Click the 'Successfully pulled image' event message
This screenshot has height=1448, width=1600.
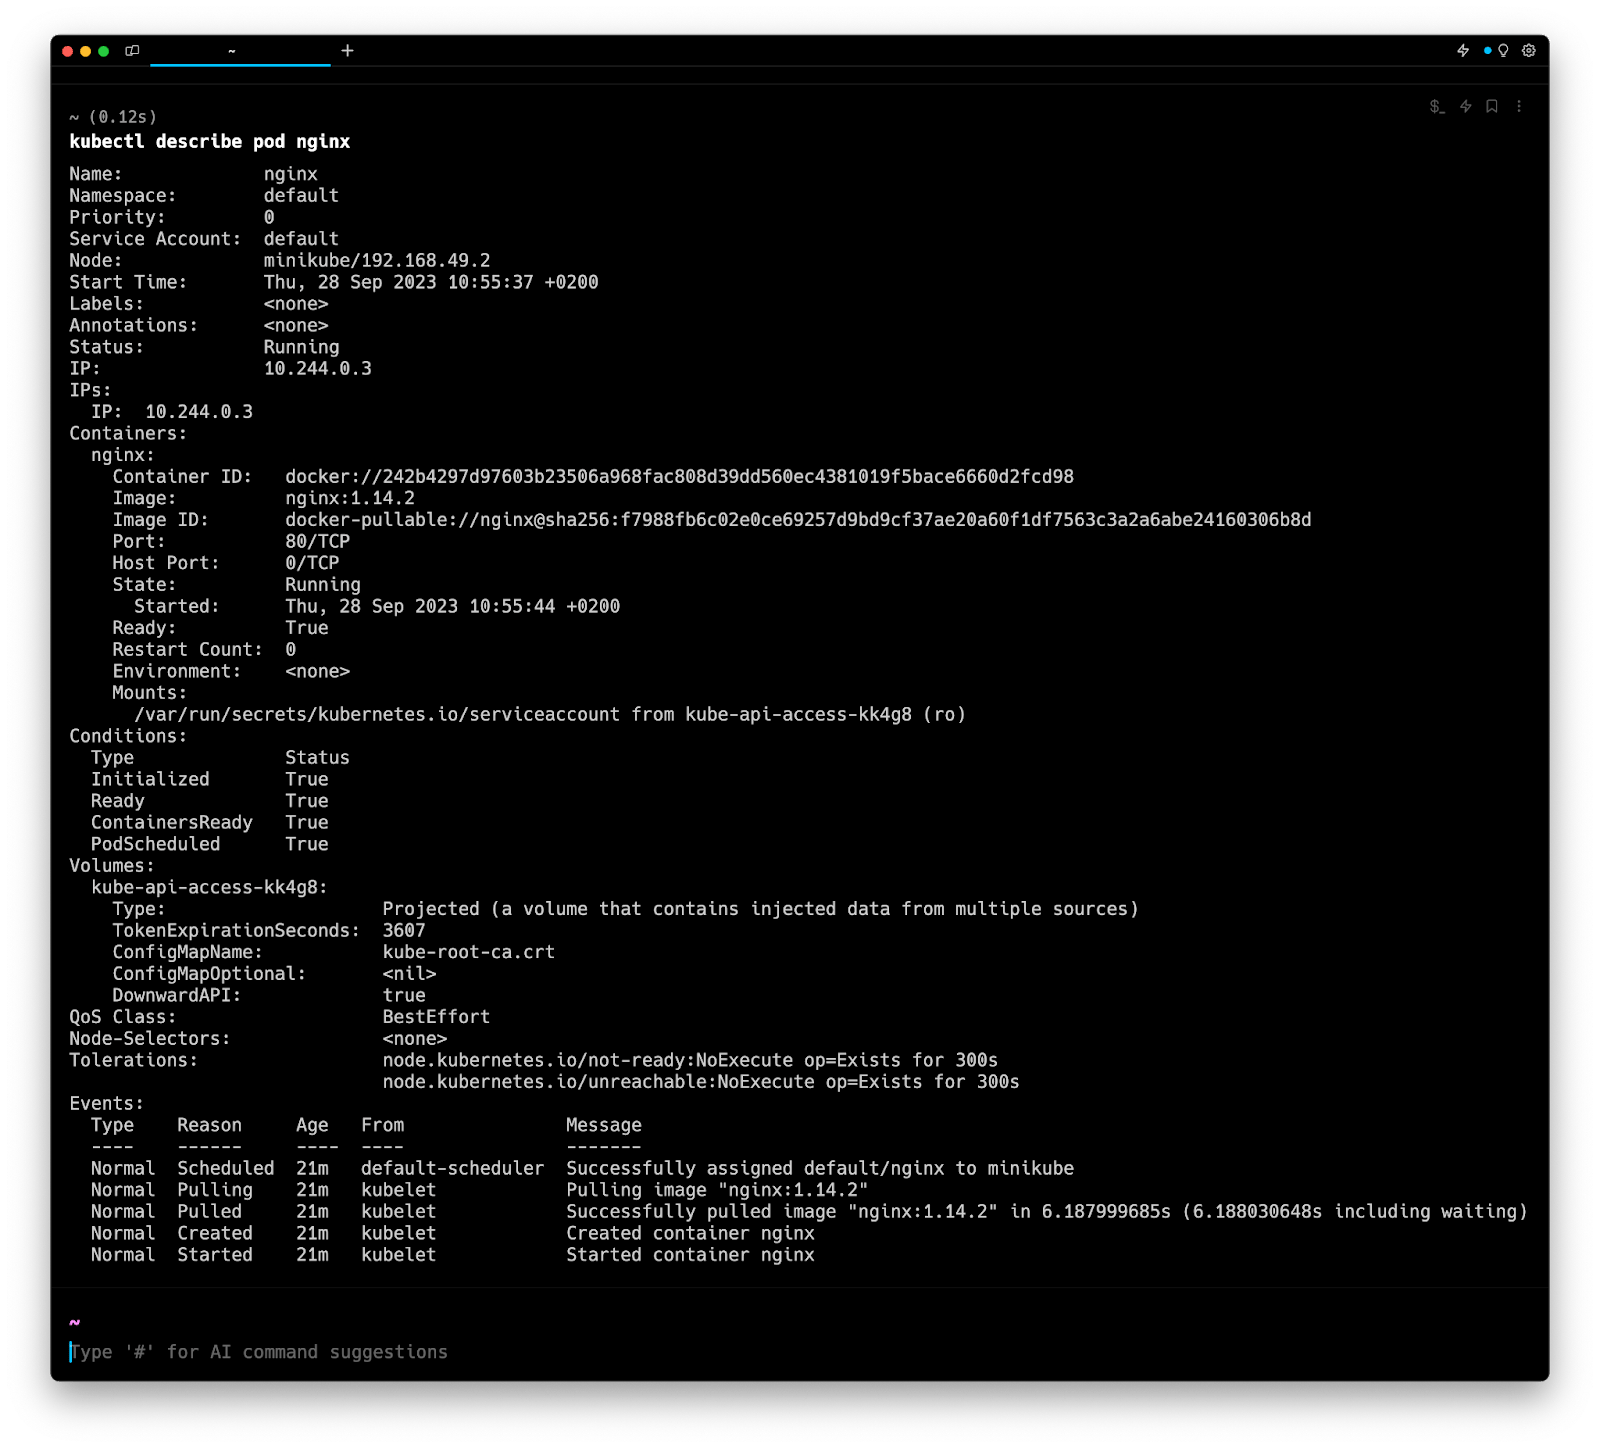(1046, 1212)
